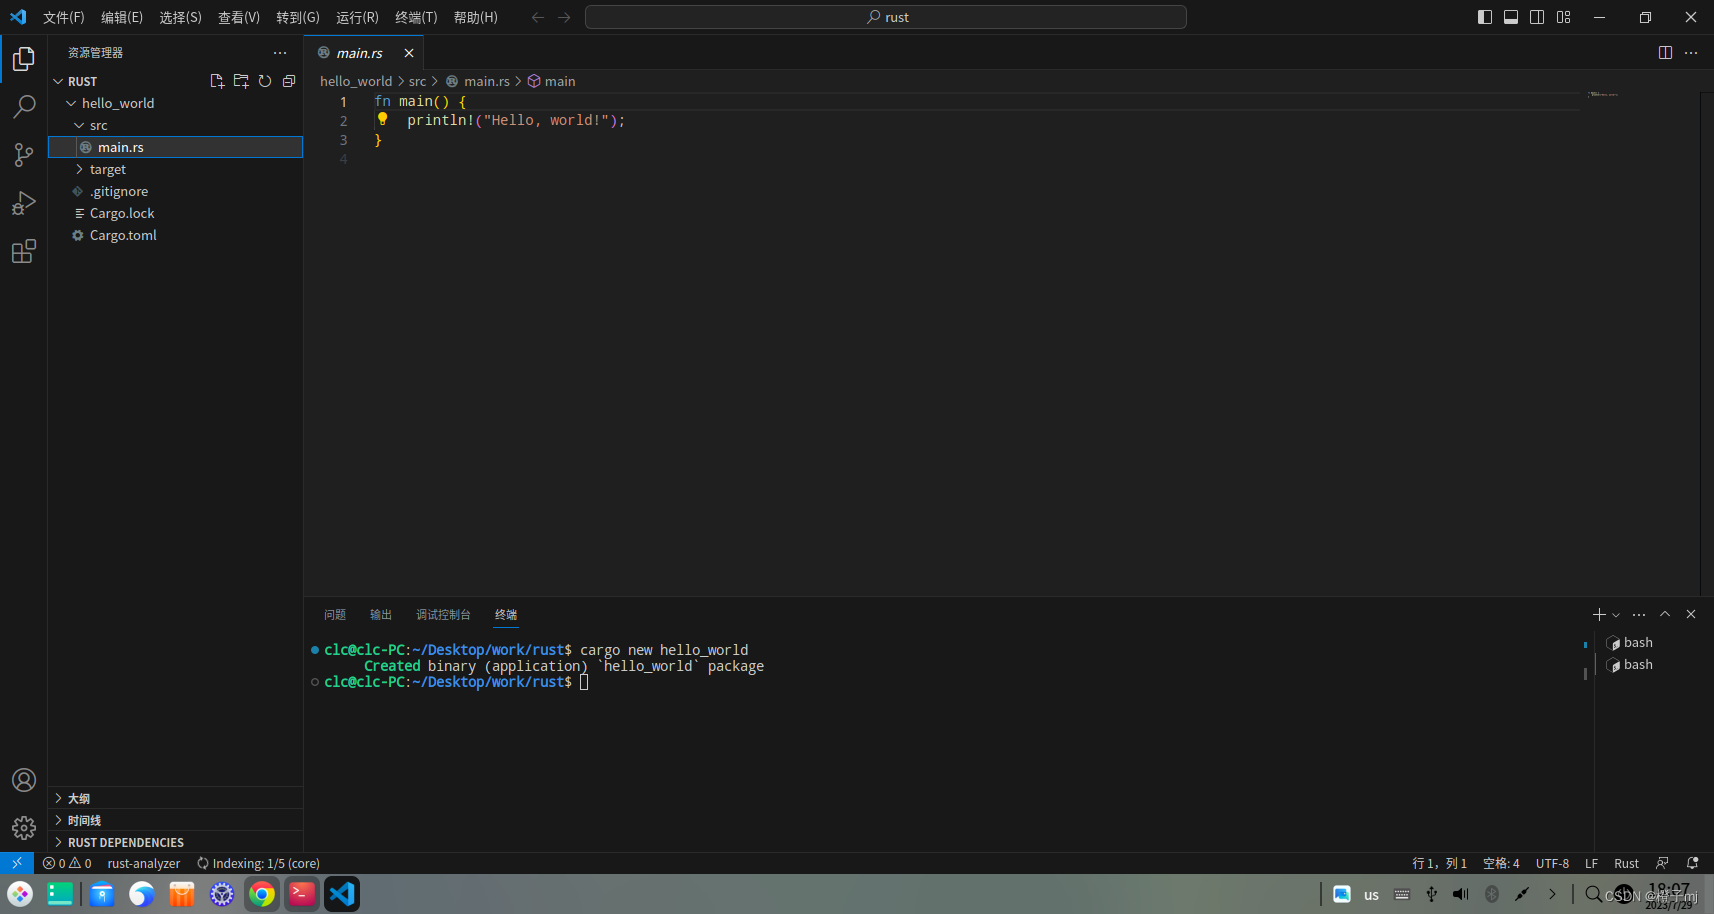The height and width of the screenshot is (914, 1714).
Task: Open the Manage gear icon
Action: point(24,828)
